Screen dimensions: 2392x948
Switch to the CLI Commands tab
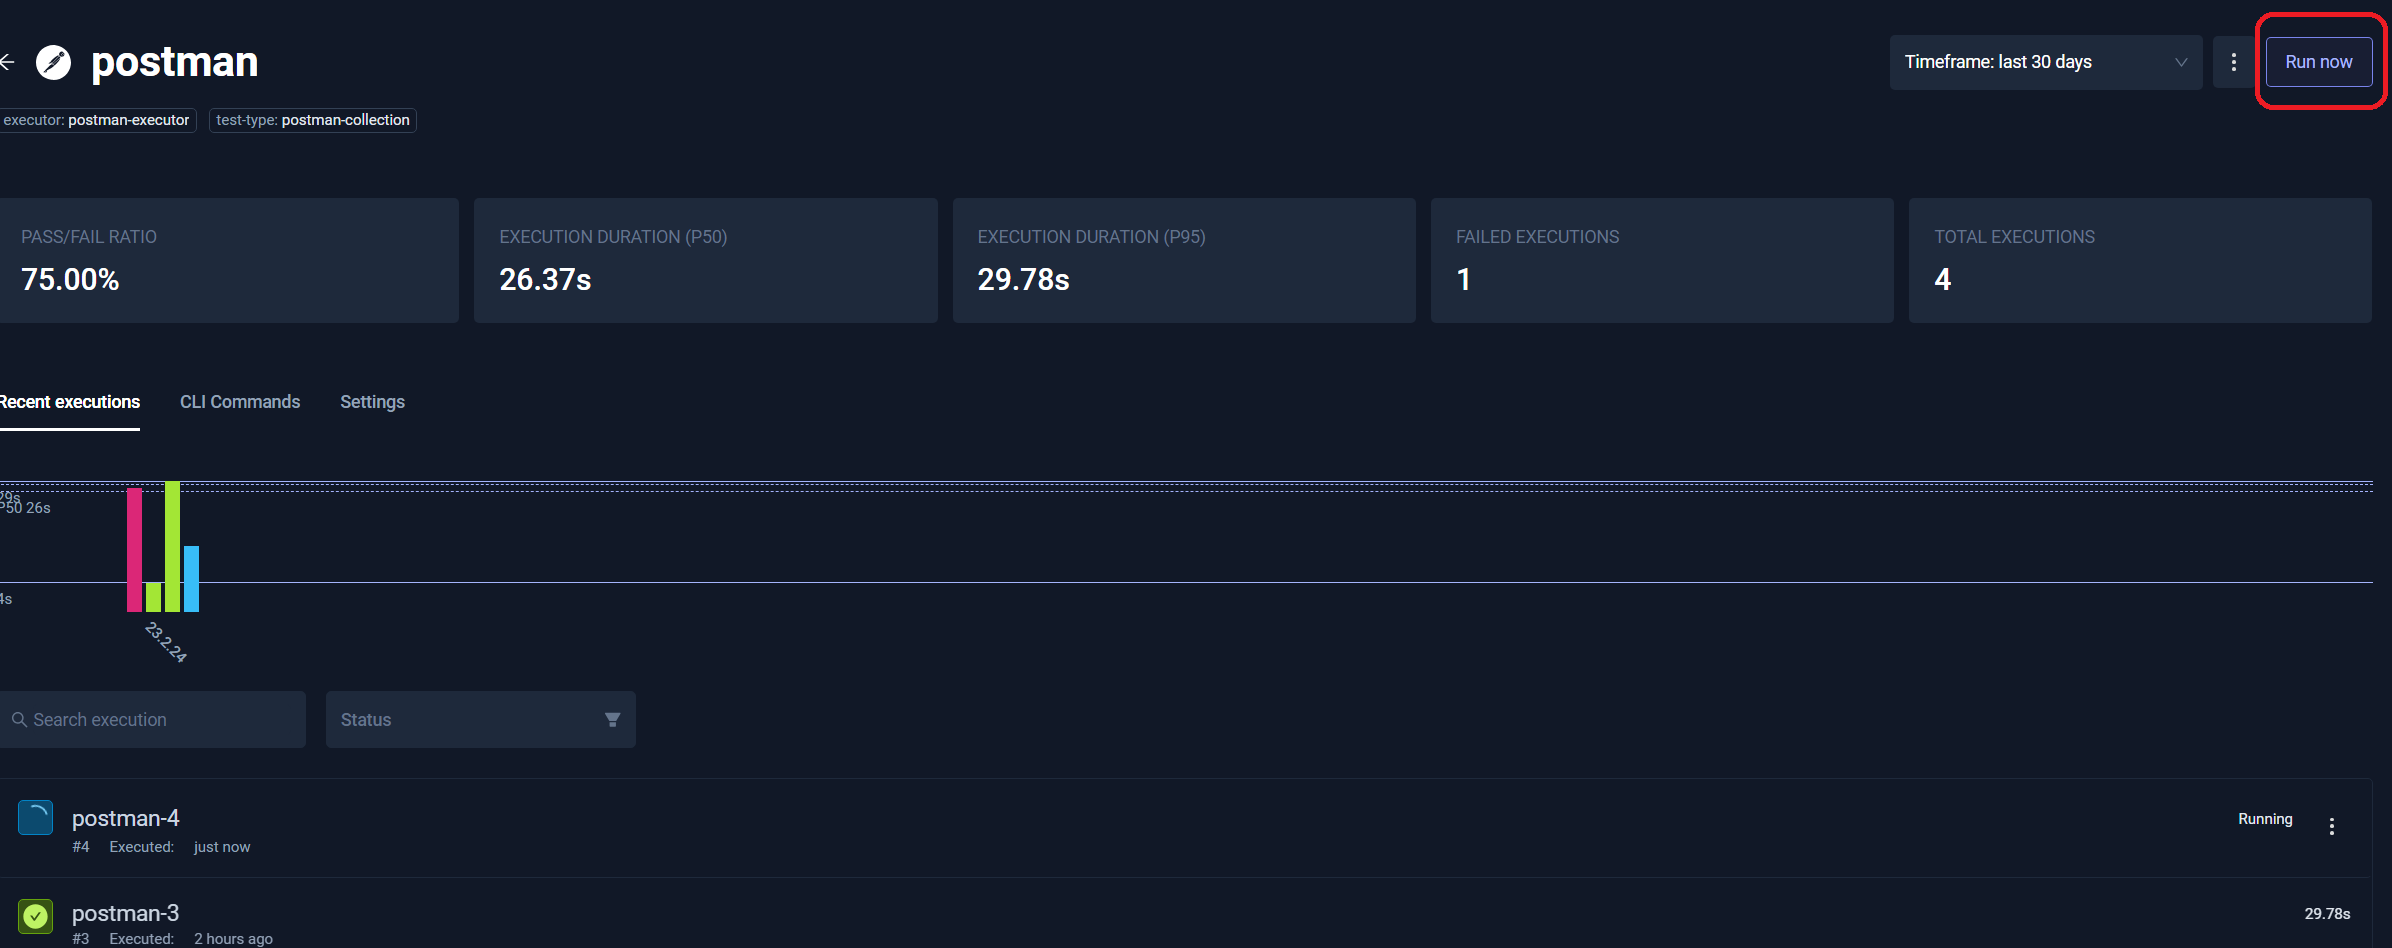(x=240, y=402)
